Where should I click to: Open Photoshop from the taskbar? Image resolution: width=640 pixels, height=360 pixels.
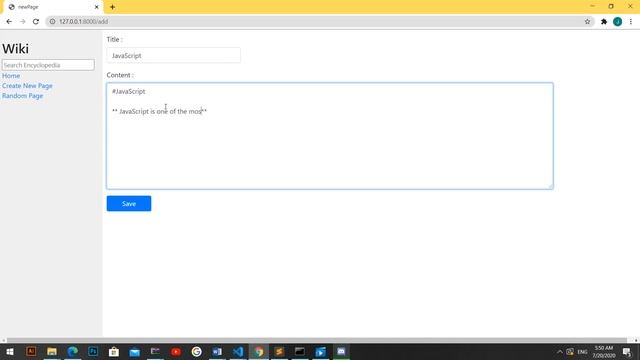93,351
